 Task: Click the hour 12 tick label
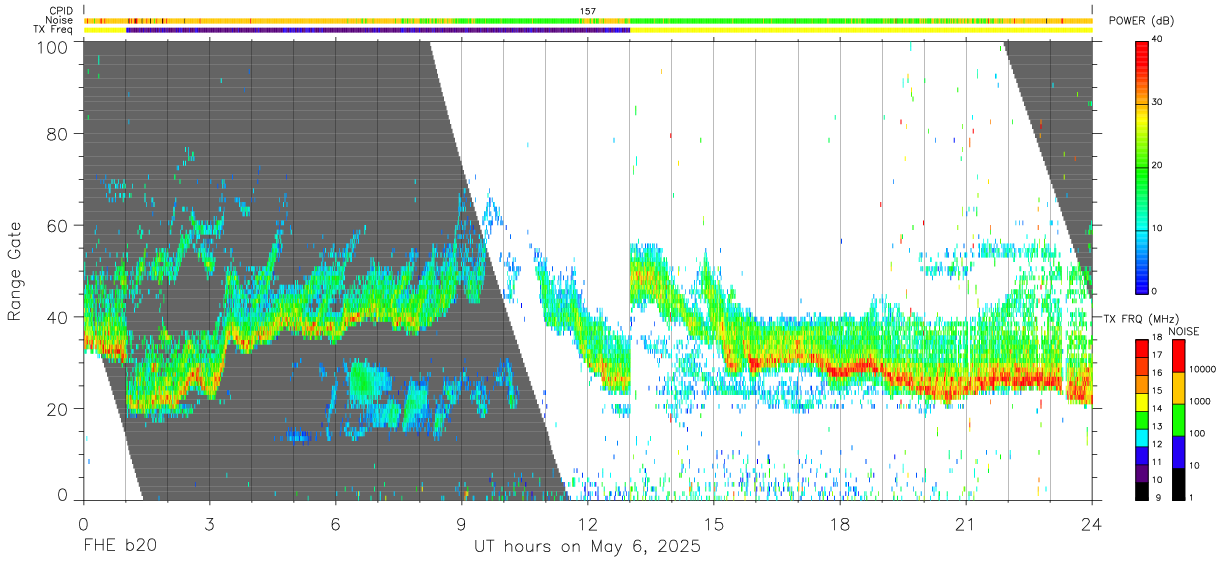click(588, 523)
